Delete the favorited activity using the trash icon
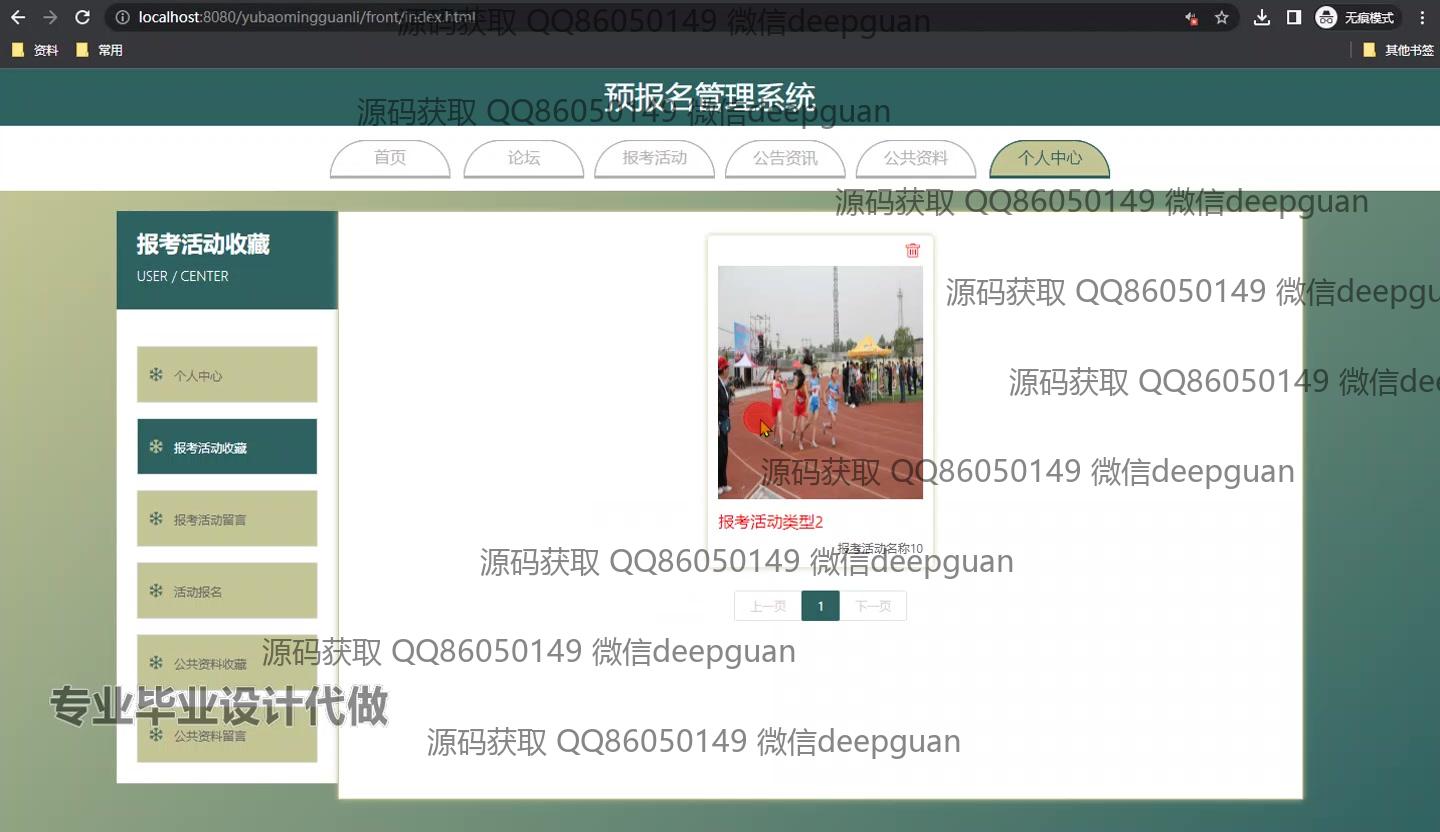 912,250
